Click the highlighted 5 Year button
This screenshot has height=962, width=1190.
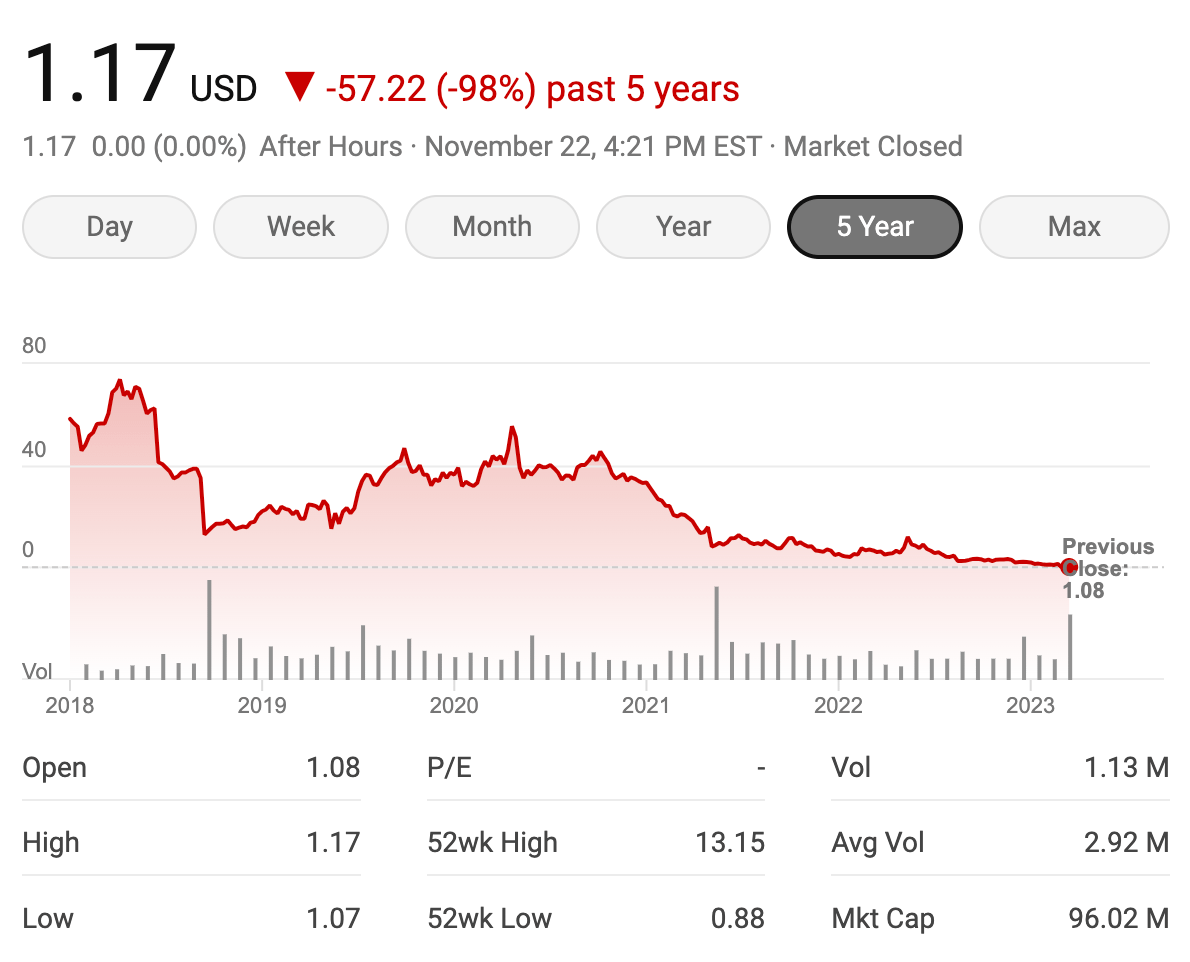point(874,227)
